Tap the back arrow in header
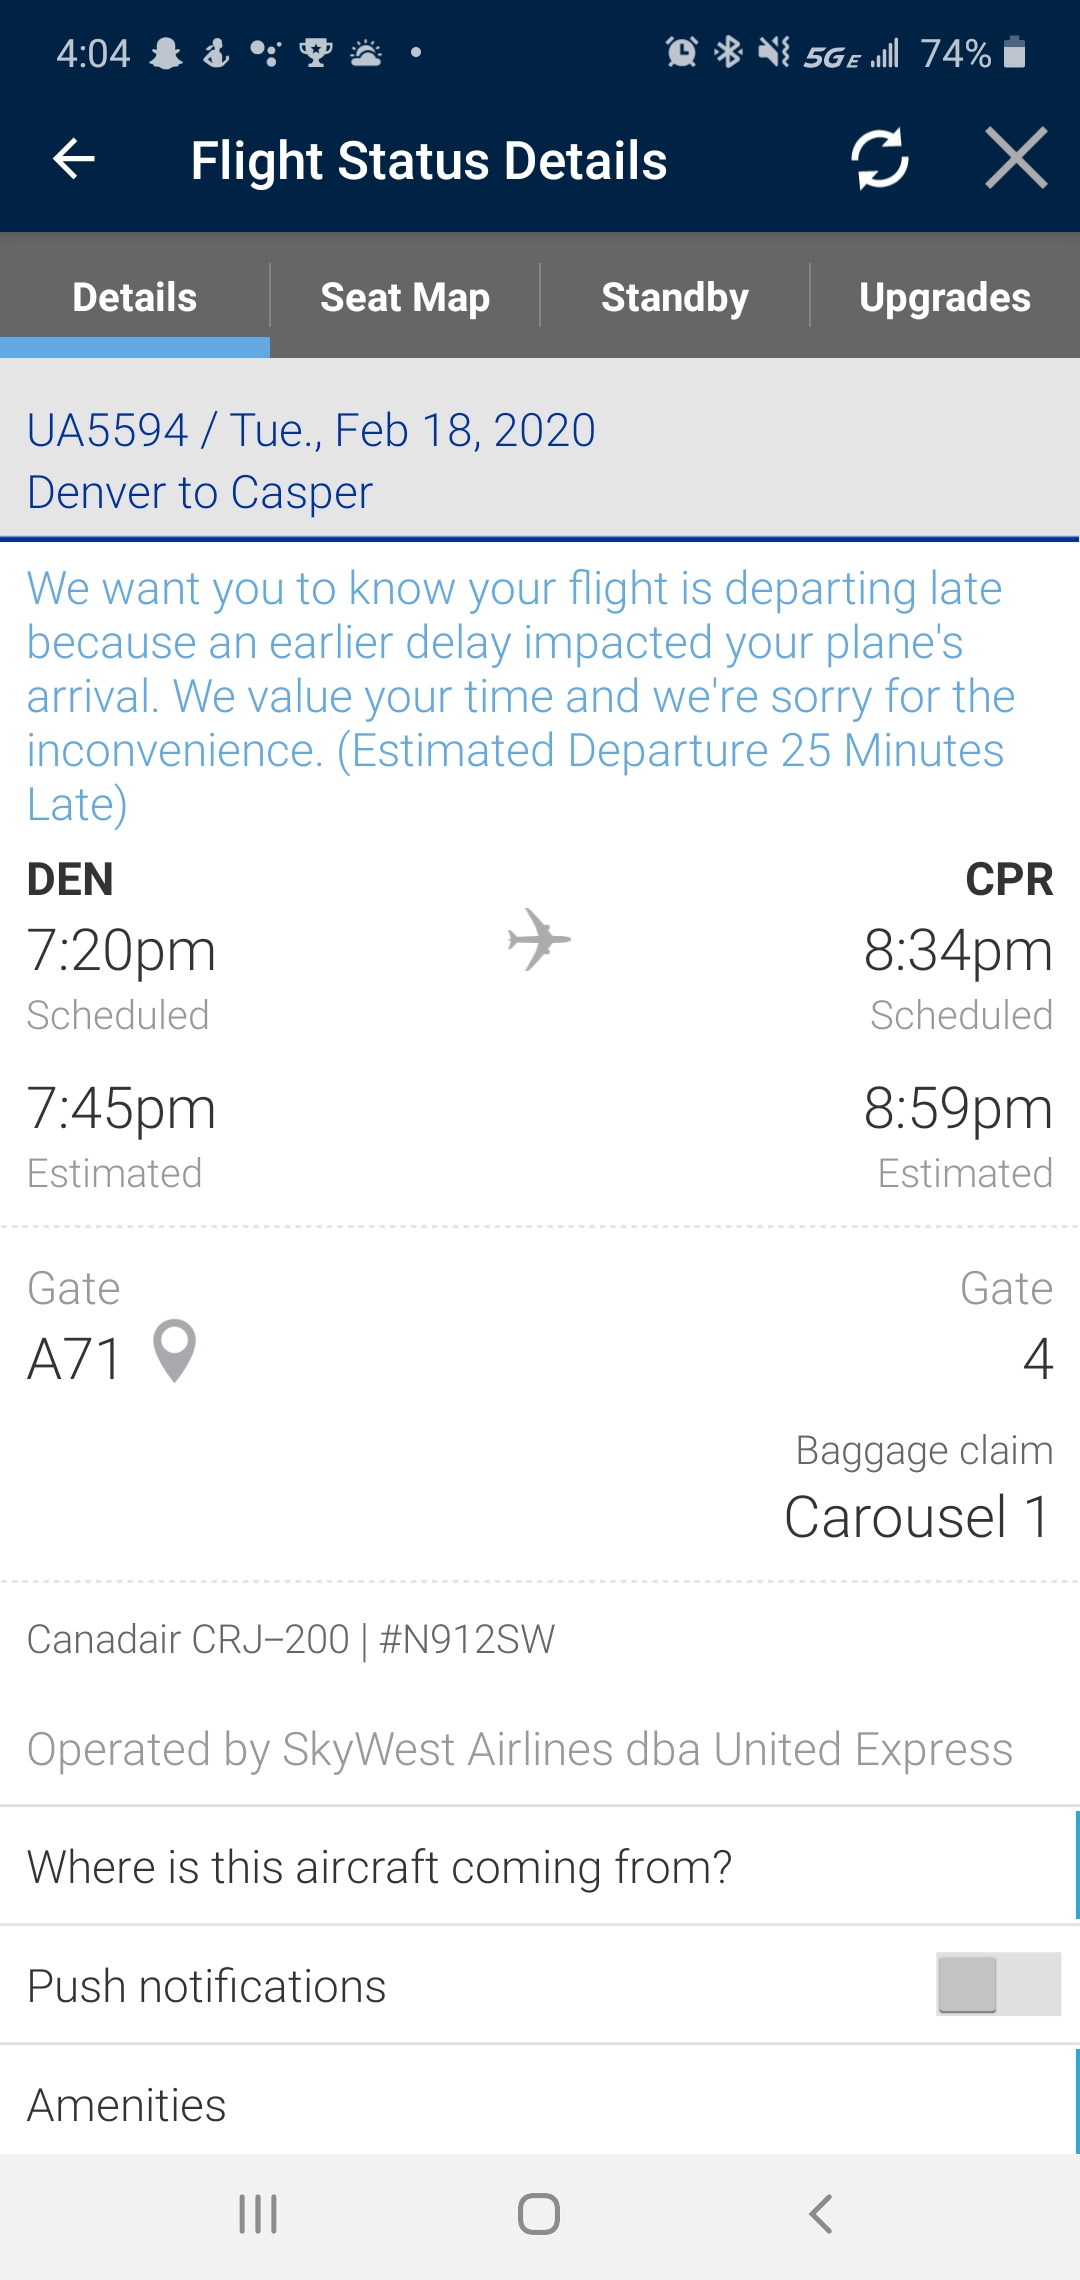Viewport: 1080px width, 2280px height. 74,158
